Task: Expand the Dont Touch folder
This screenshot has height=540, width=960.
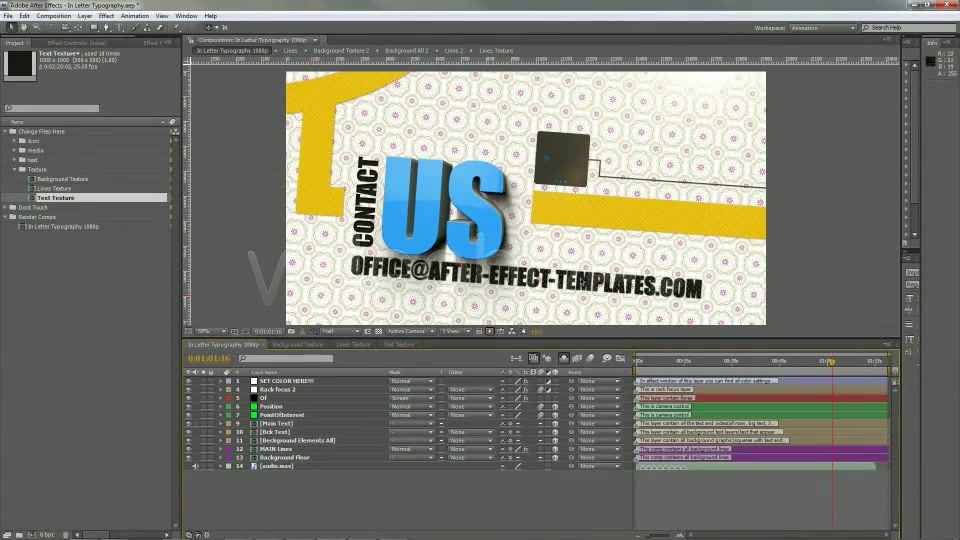Action: click(x=6, y=208)
